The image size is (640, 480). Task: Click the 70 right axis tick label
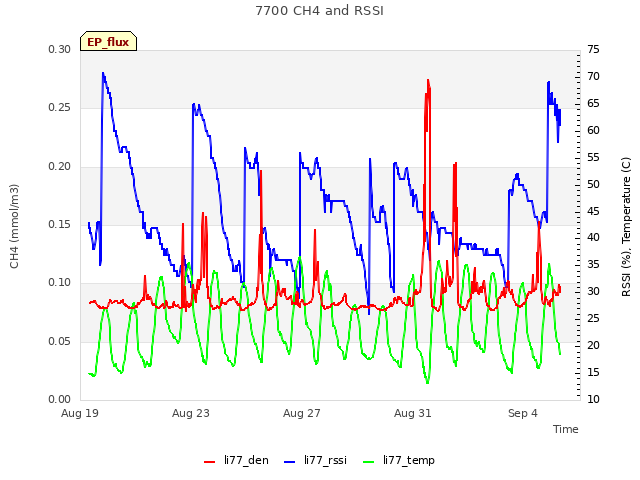click(593, 76)
